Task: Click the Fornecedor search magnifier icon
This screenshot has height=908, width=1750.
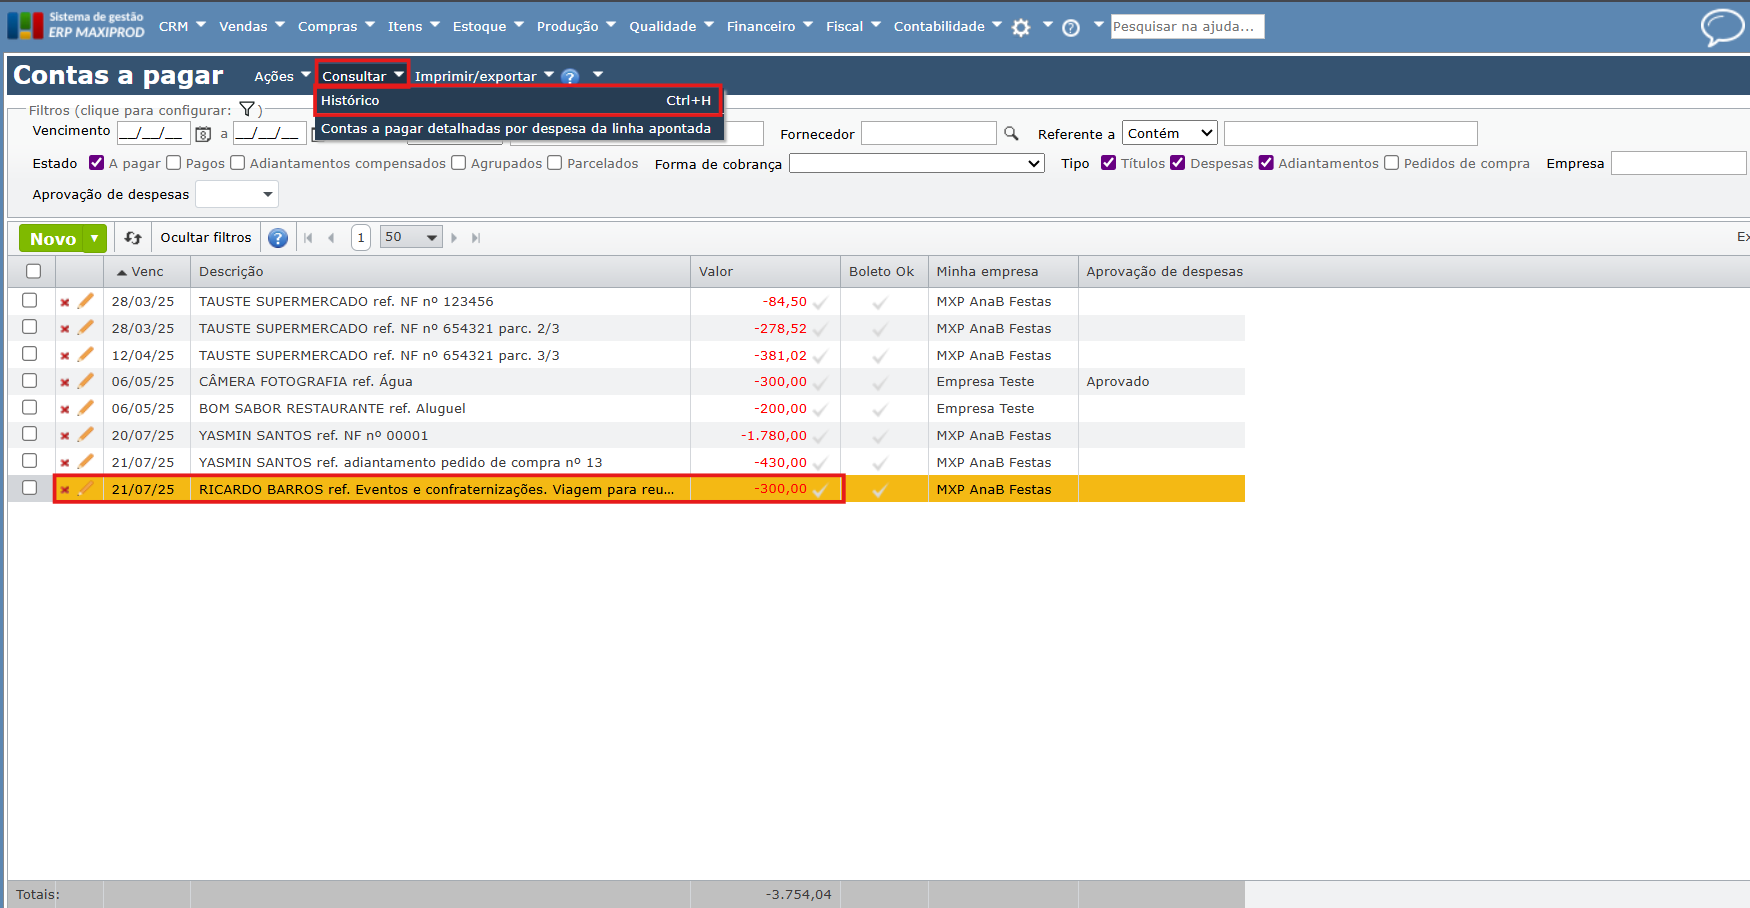Action: pos(1011,133)
